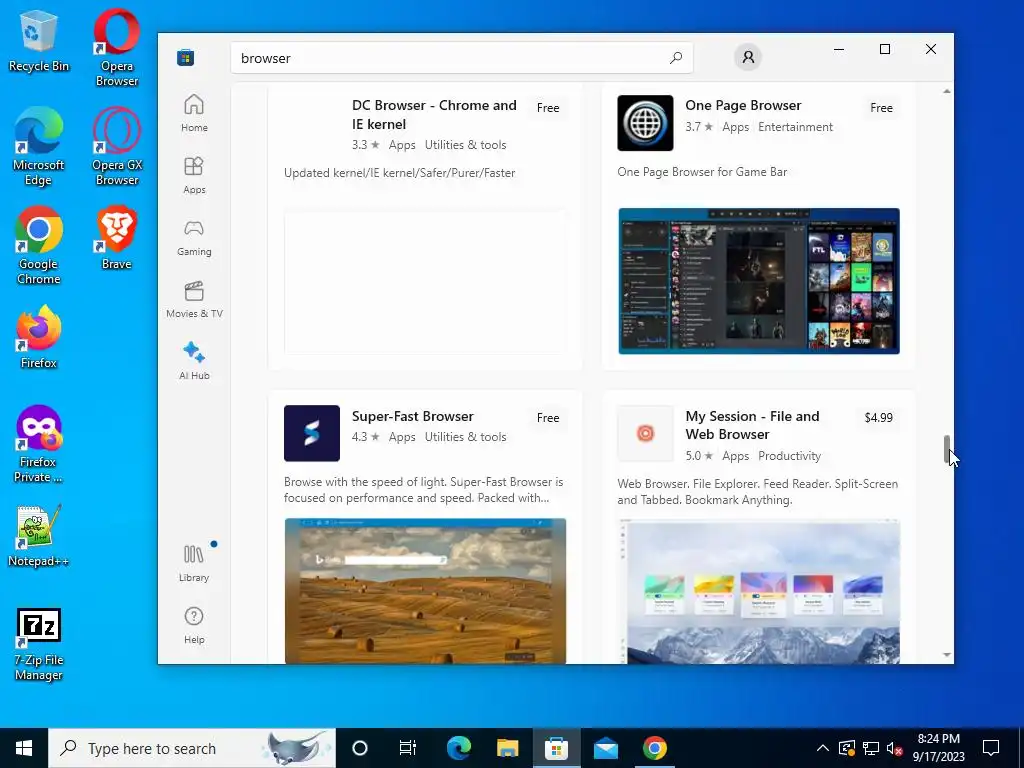Select Opera GX Browser desktop shortcut
1024x768 pixels.
coord(116,147)
